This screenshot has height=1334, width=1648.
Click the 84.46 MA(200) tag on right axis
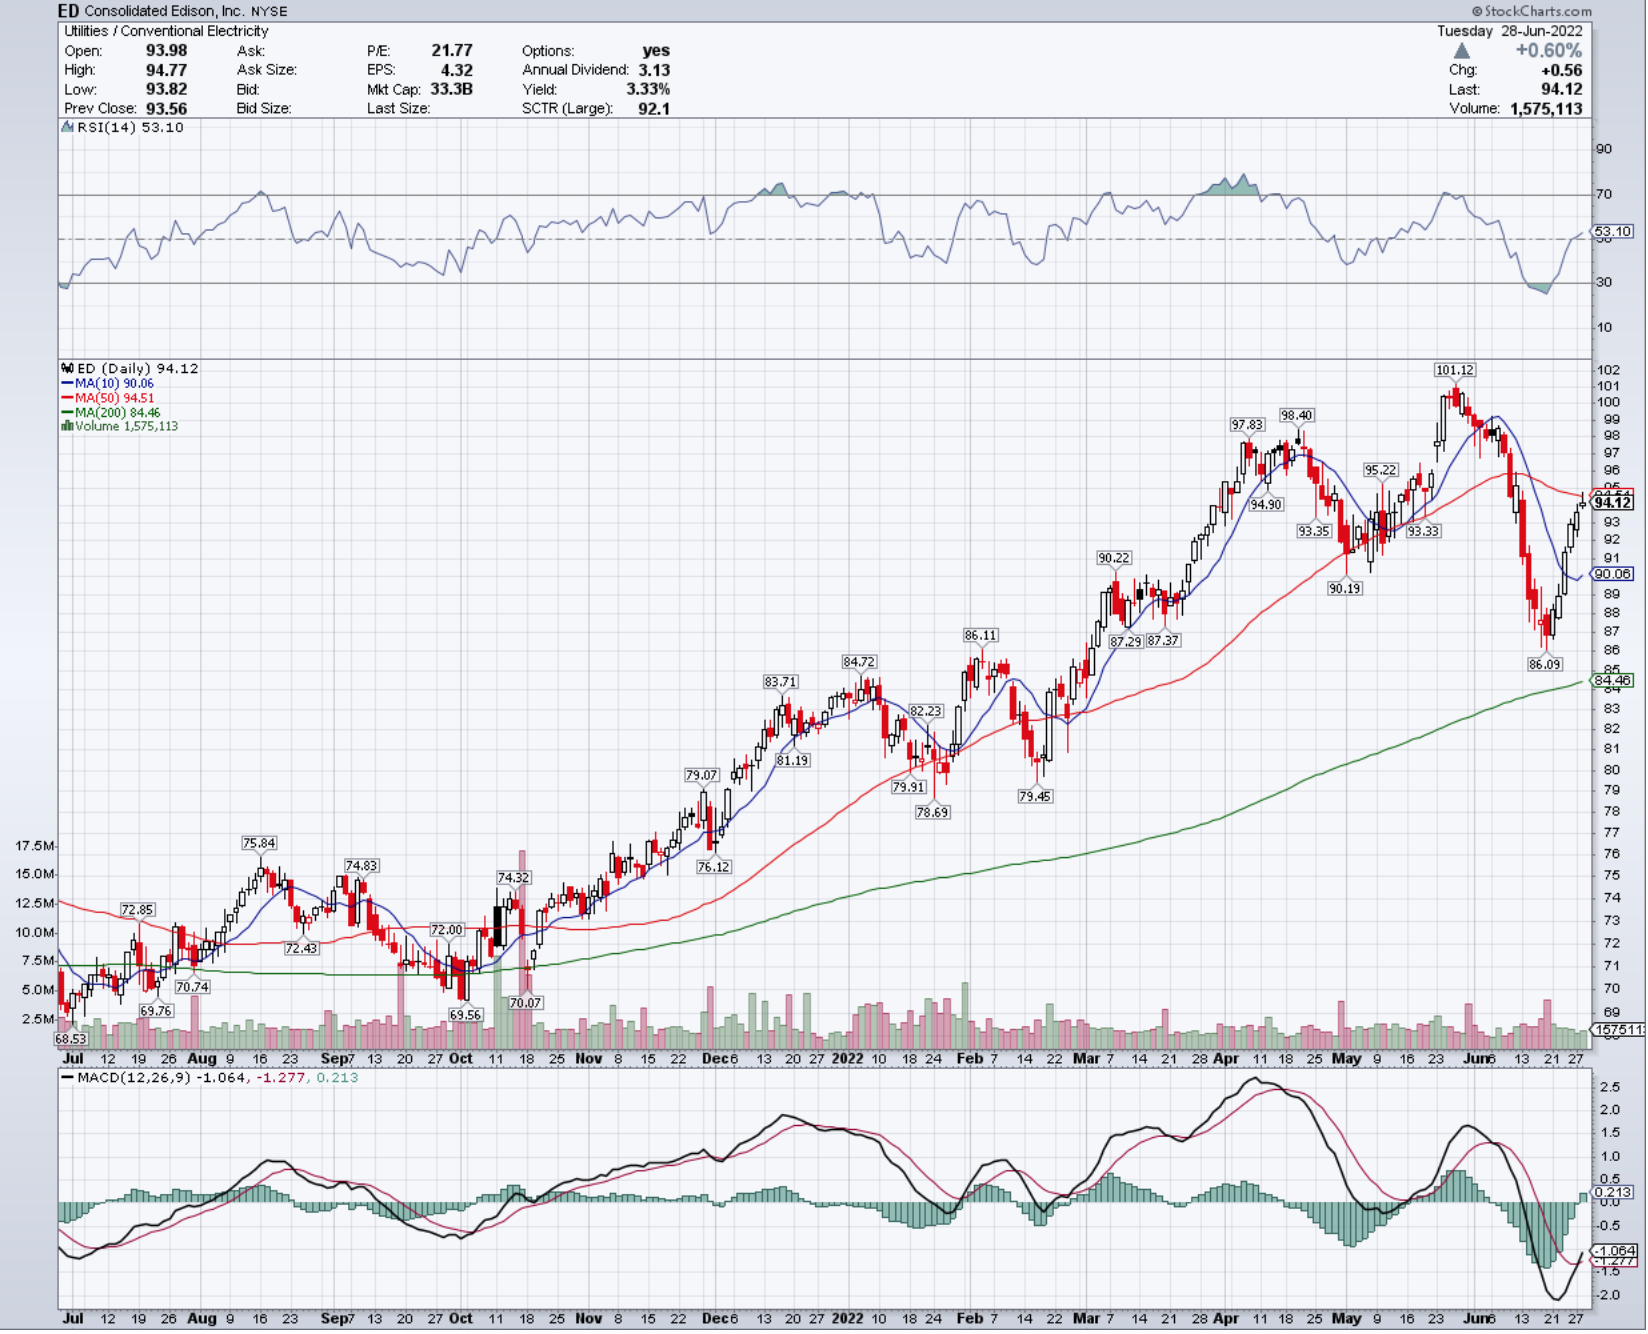click(x=1613, y=681)
